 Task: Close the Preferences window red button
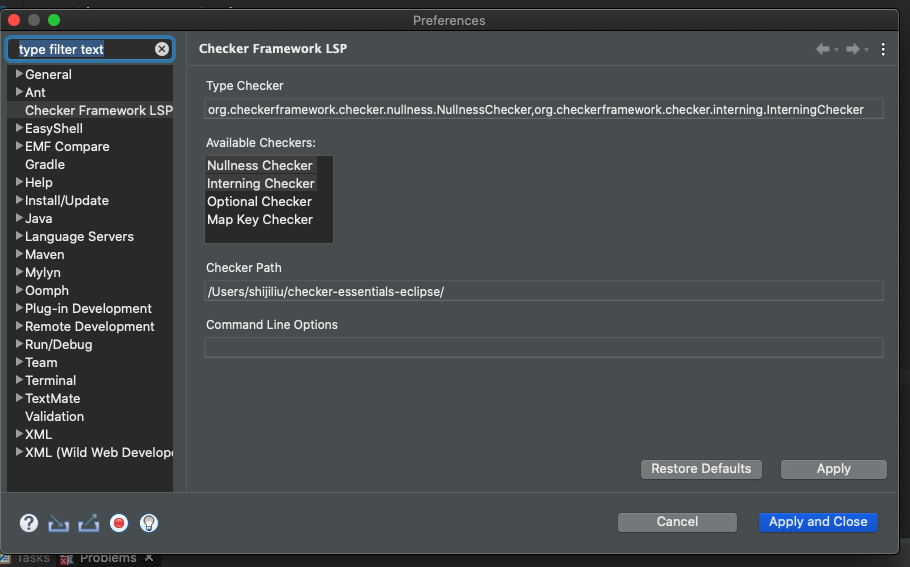(x=14, y=20)
